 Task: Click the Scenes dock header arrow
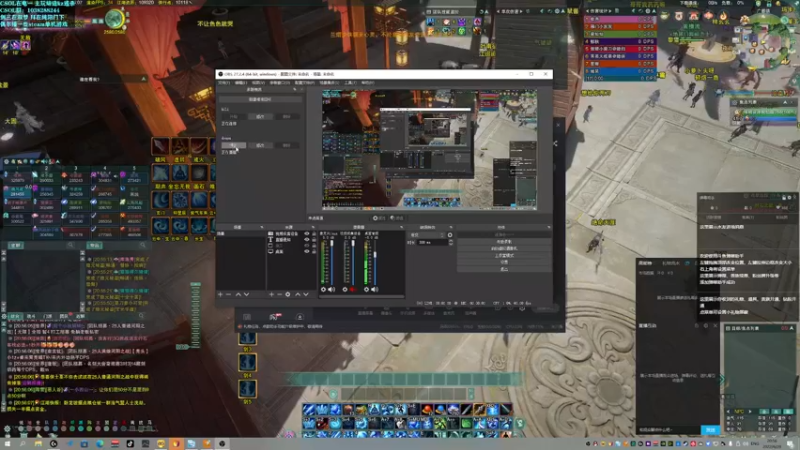[x=262, y=227]
